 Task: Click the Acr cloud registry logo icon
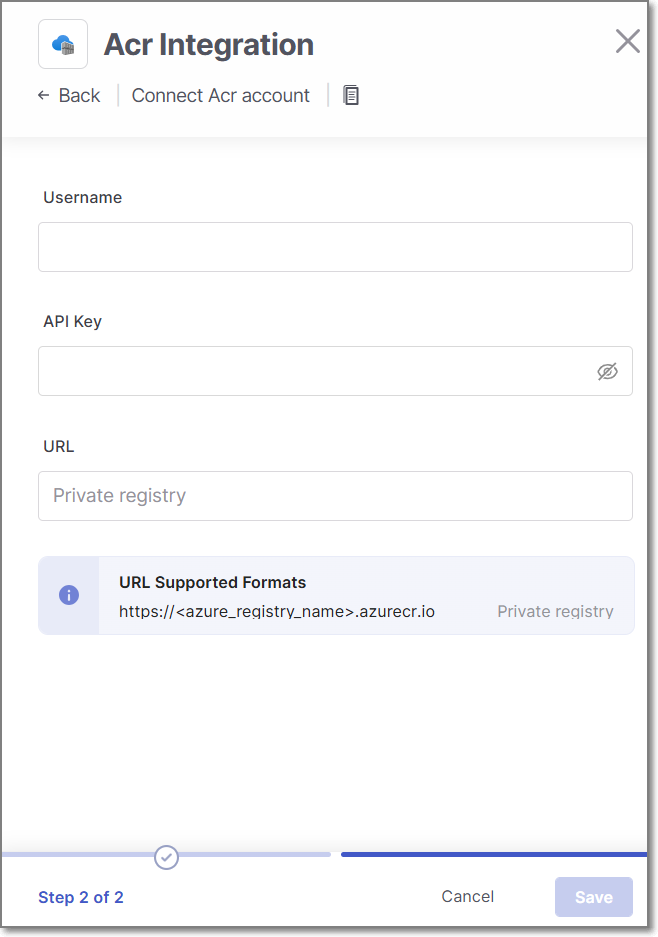point(63,44)
